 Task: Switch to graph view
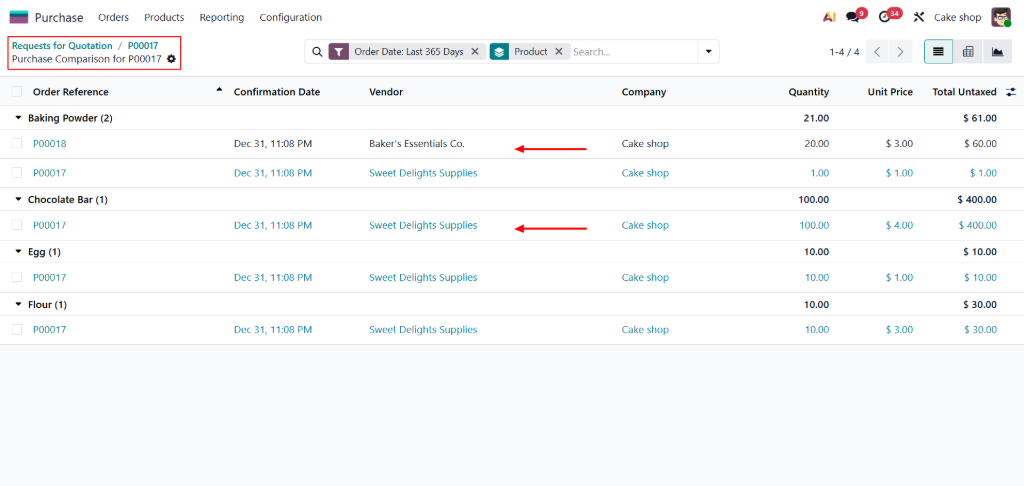[997, 52]
